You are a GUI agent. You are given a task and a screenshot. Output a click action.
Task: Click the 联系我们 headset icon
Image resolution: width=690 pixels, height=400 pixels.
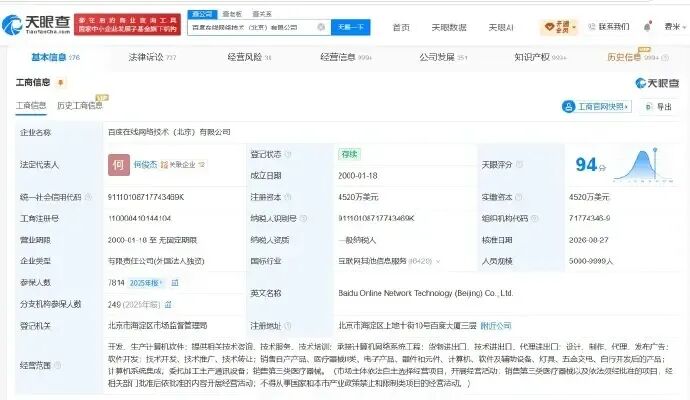click(592, 27)
